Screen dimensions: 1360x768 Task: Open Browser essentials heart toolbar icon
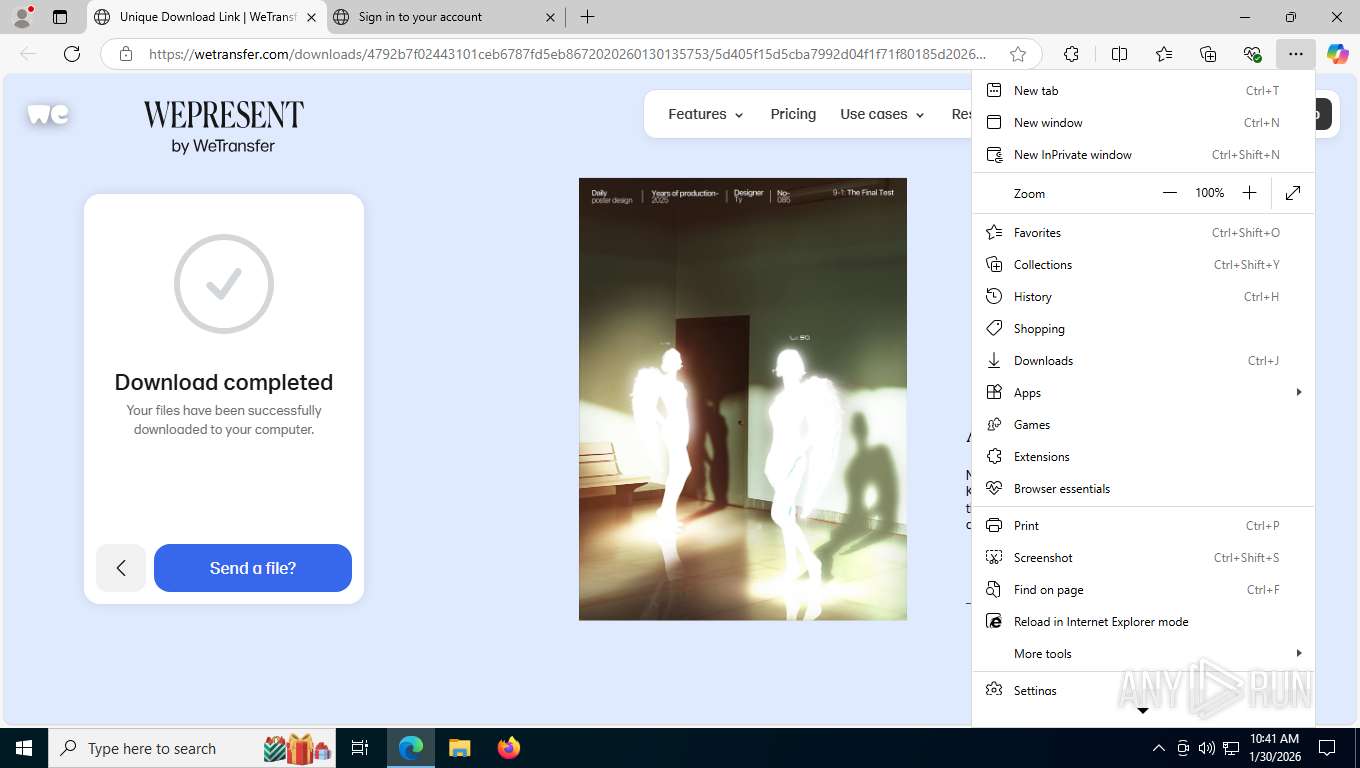click(x=1252, y=54)
